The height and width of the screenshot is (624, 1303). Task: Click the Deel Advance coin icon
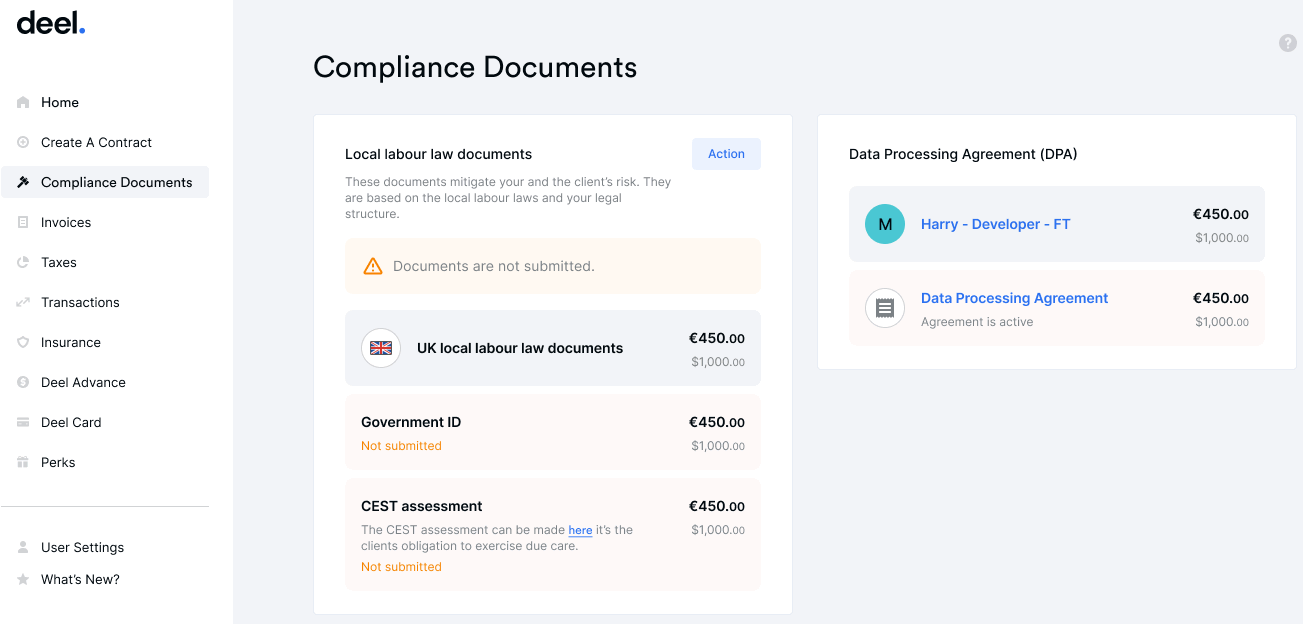pyautogui.click(x=23, y=382)
